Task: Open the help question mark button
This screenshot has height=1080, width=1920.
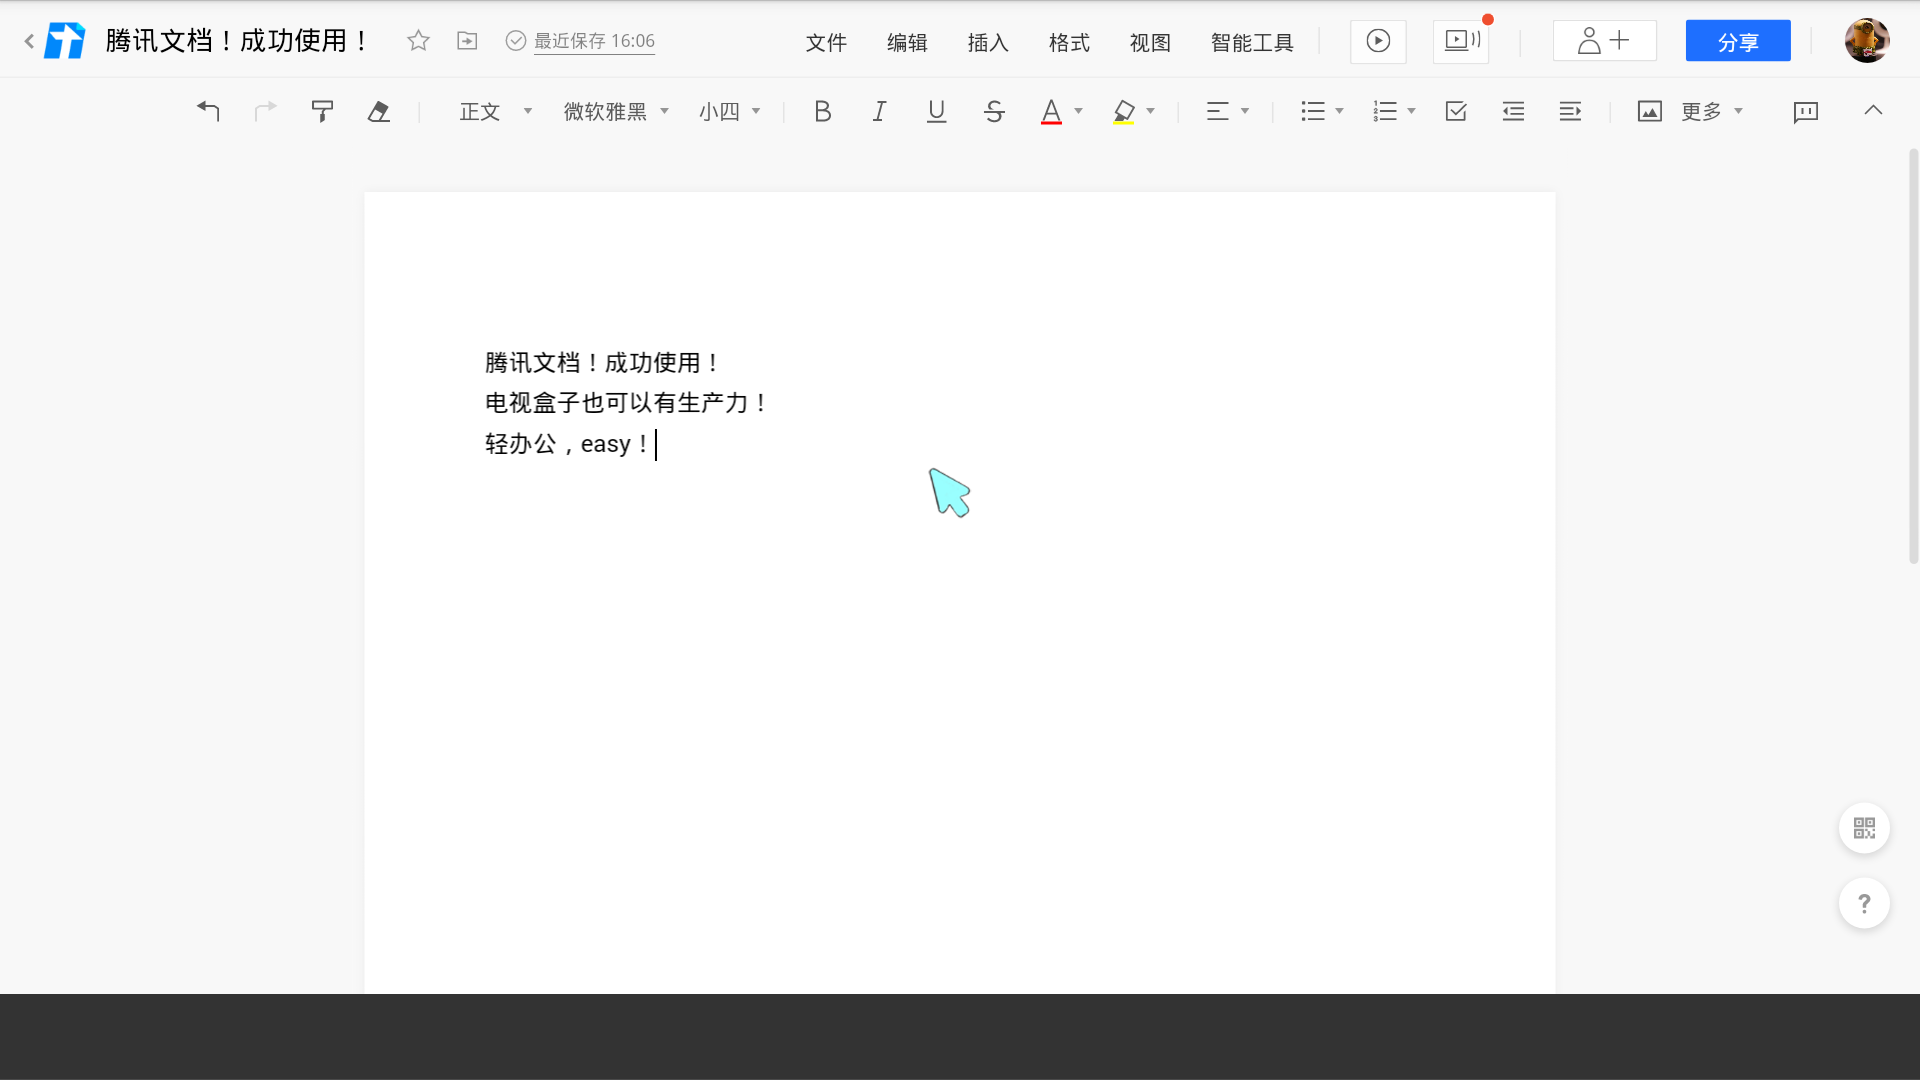Action: tap(1864, 903)
